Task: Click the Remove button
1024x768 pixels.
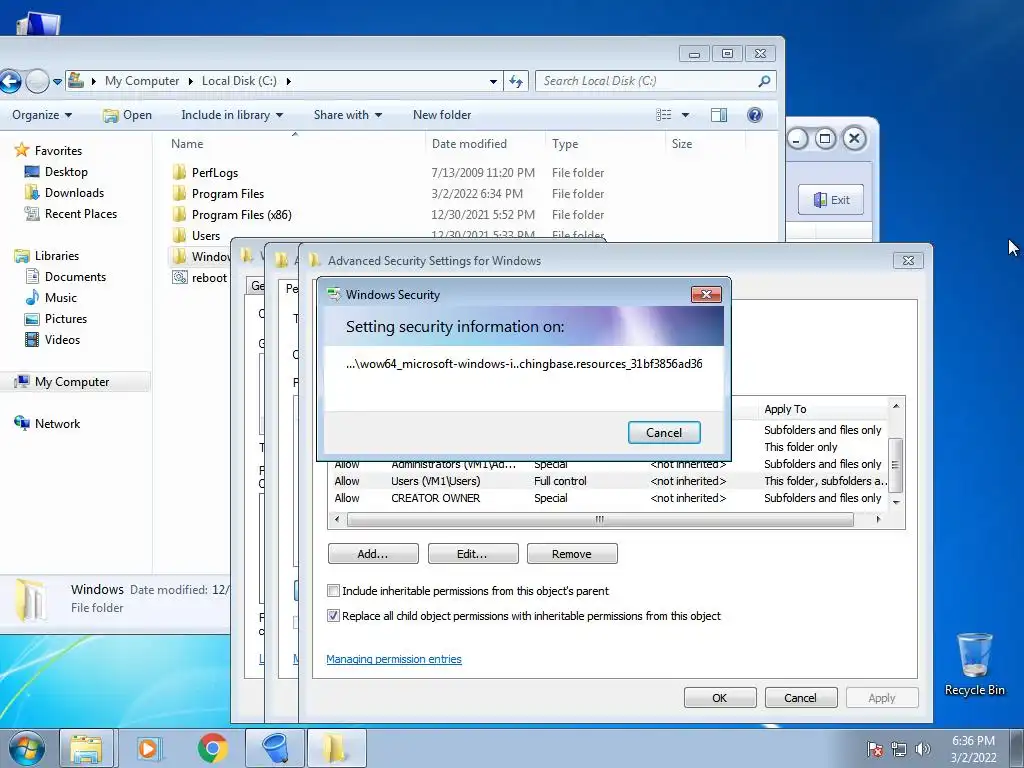Action: [x=571, y=554]
